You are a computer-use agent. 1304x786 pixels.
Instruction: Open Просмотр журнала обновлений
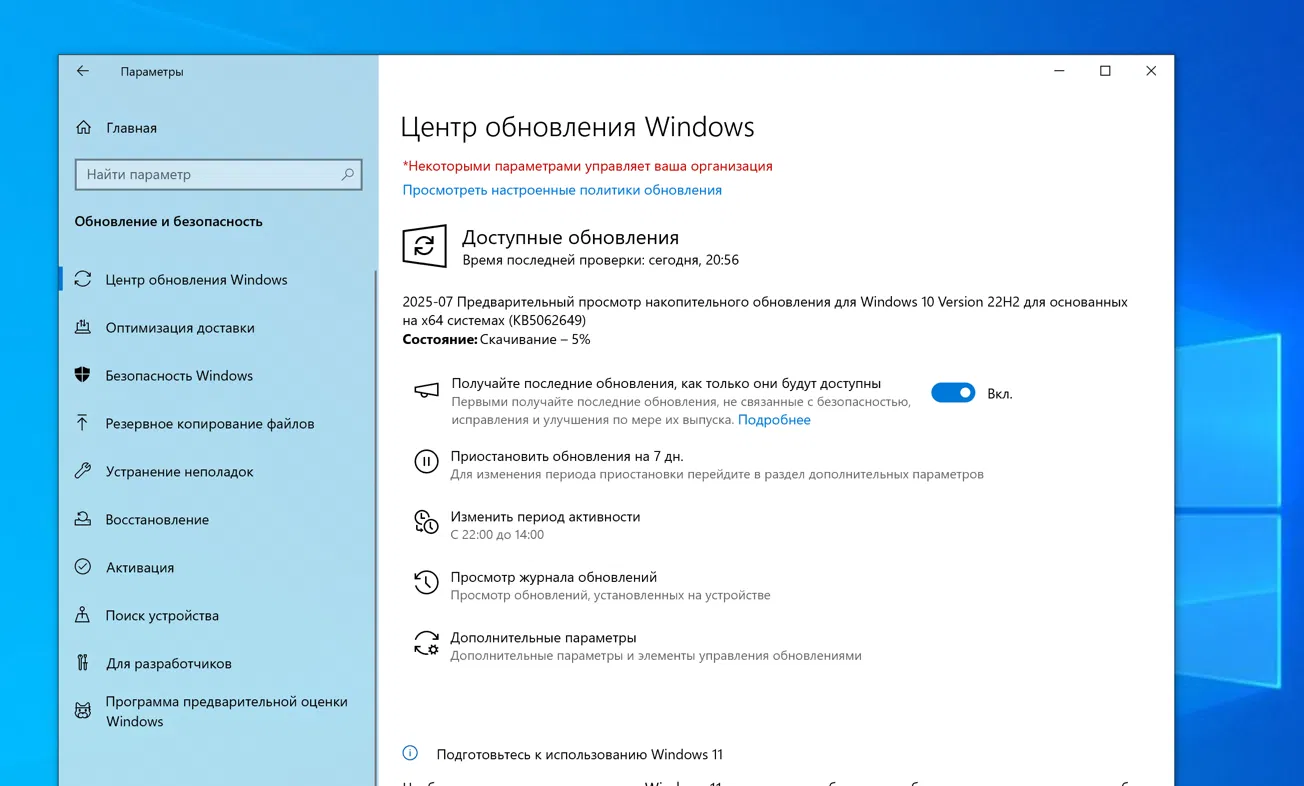coord(553,577)
